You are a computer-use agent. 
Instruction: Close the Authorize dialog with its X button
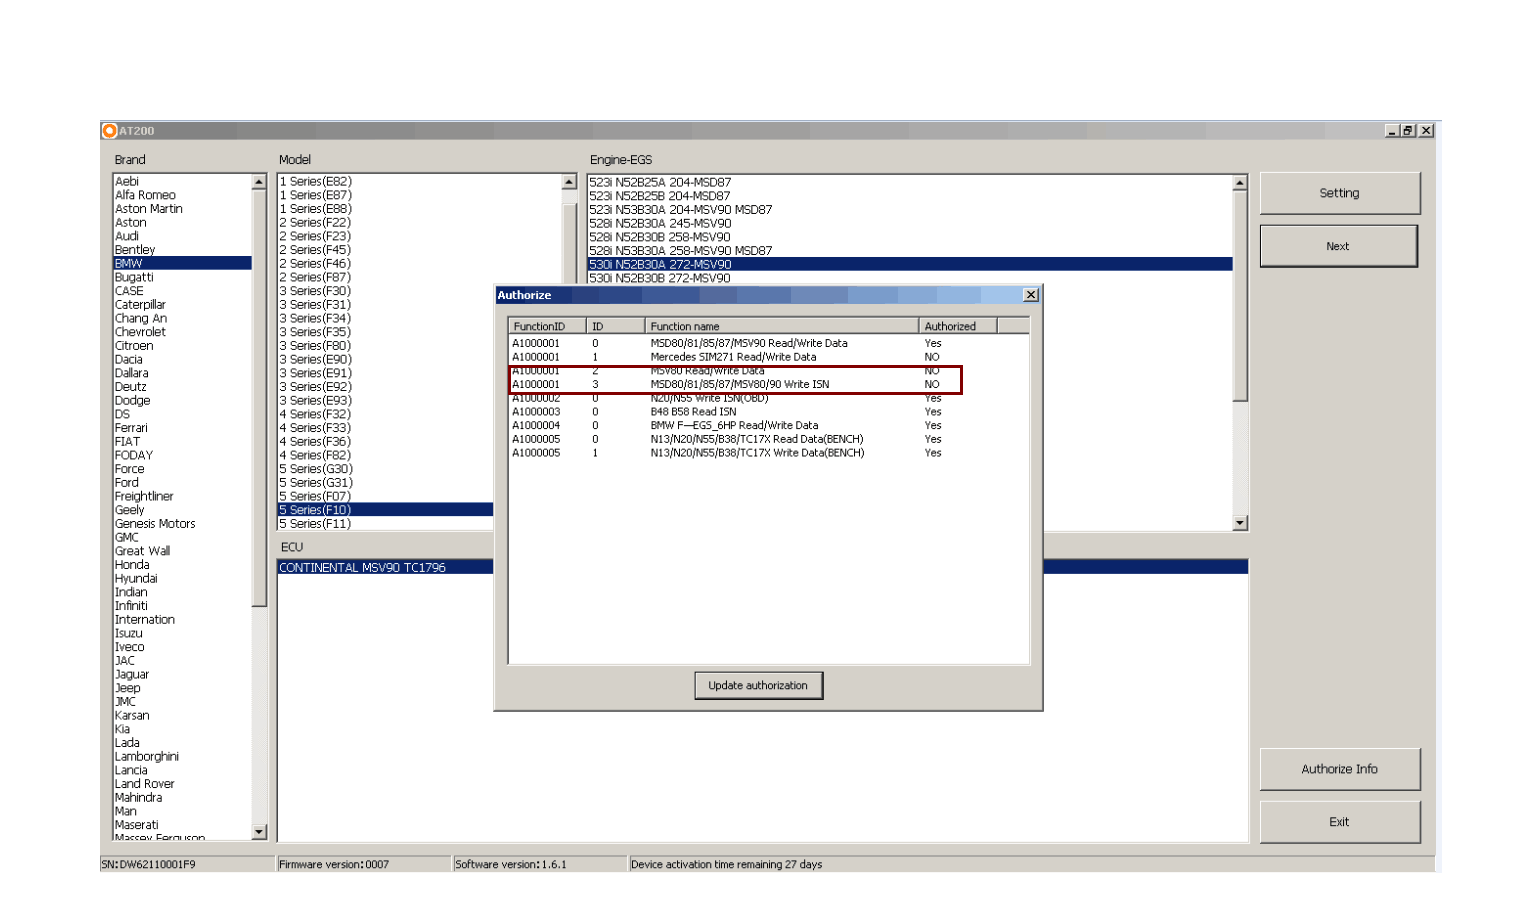tap(1030, 294)
